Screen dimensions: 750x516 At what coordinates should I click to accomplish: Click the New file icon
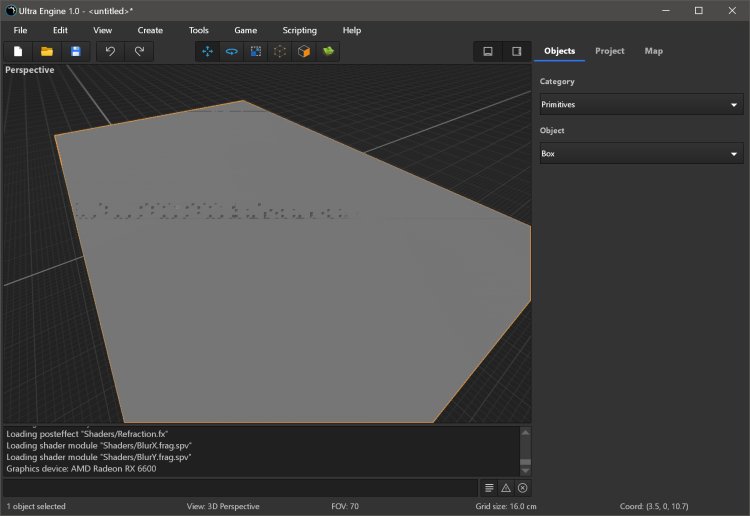point(18,51)
